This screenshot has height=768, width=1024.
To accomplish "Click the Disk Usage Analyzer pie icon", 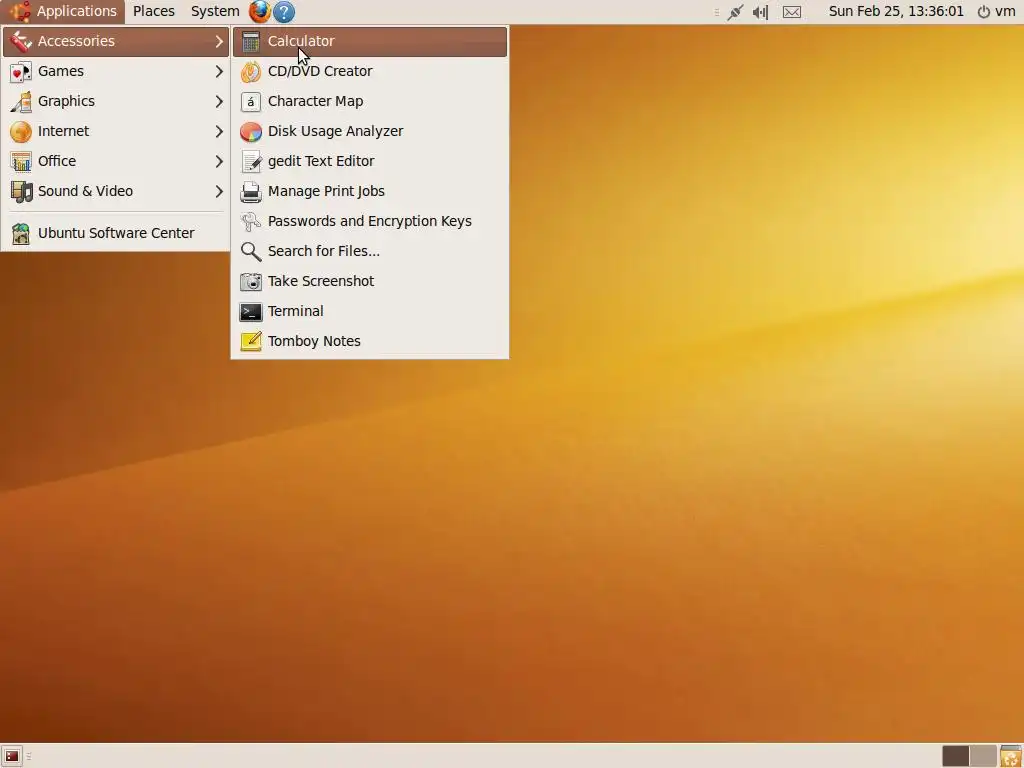I will pyautogui.click(x=251, y=131).
